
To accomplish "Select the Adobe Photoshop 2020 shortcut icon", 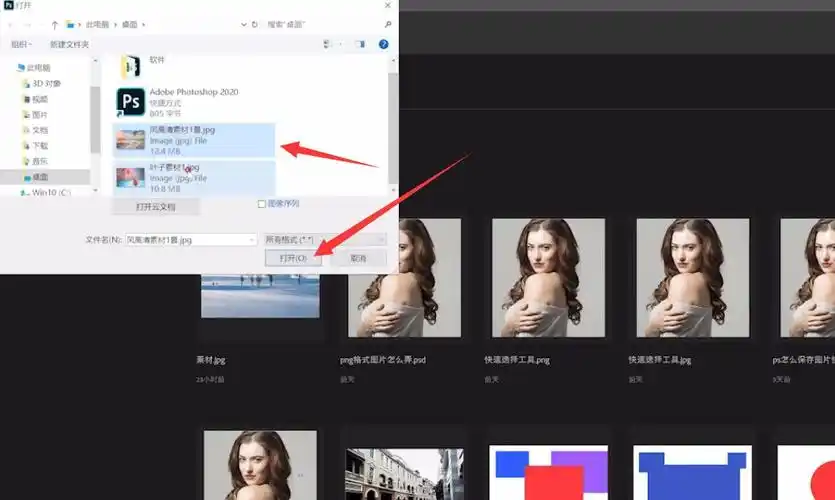I will 131,102.
